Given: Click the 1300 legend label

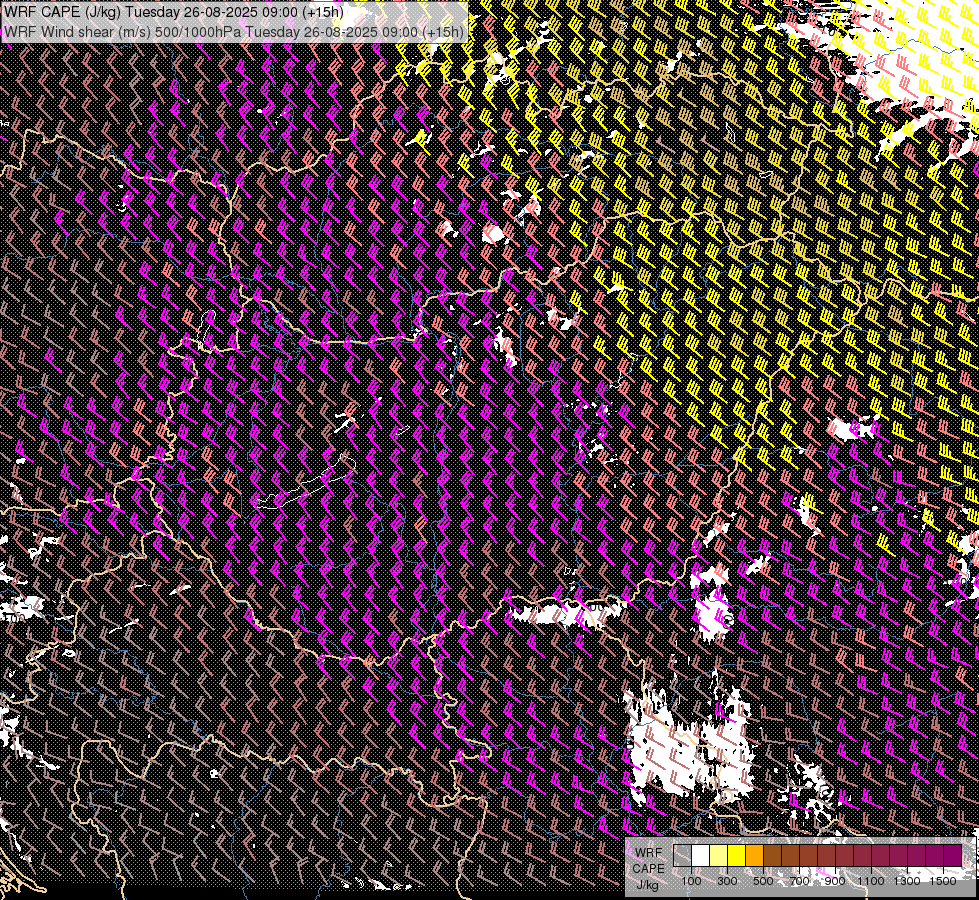Looking at the screenshot, I should coord(907,881).
